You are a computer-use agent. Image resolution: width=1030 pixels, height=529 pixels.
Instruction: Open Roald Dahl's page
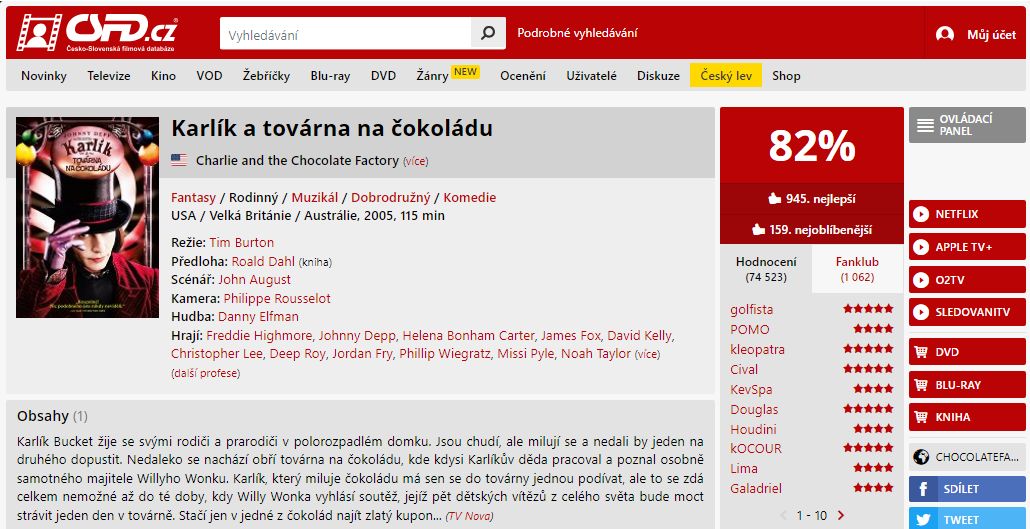(263, 261)
